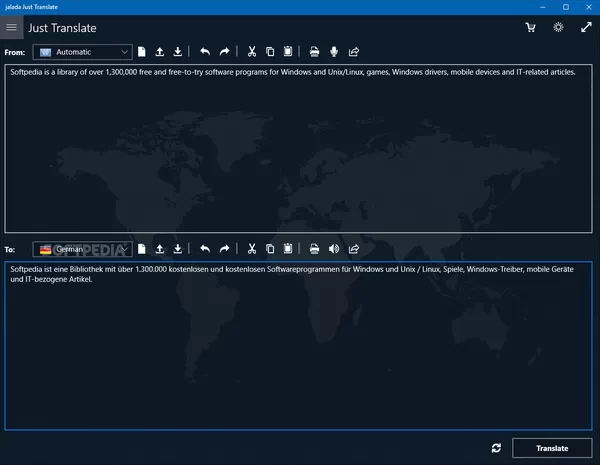Swap languages with the refresh arrows icon

pos(496,448)
